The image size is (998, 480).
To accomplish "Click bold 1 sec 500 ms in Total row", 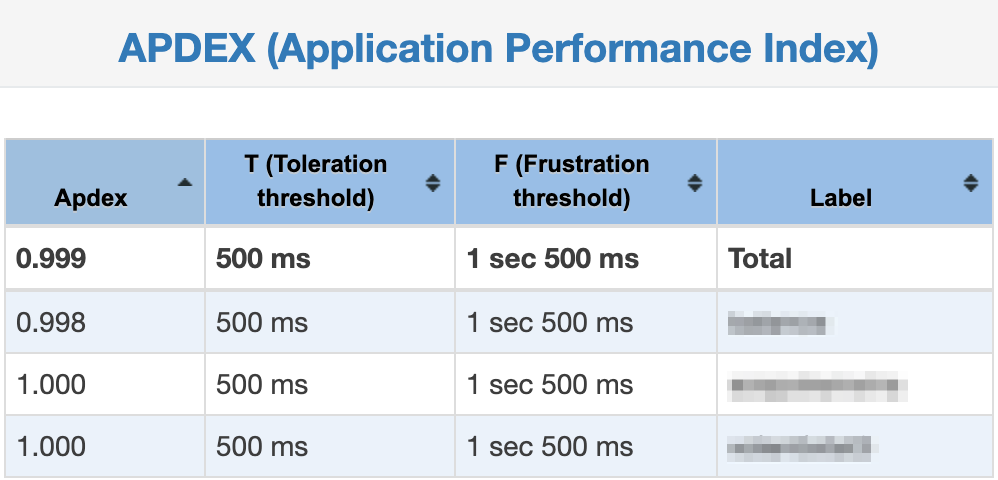I will pos(552,259).
